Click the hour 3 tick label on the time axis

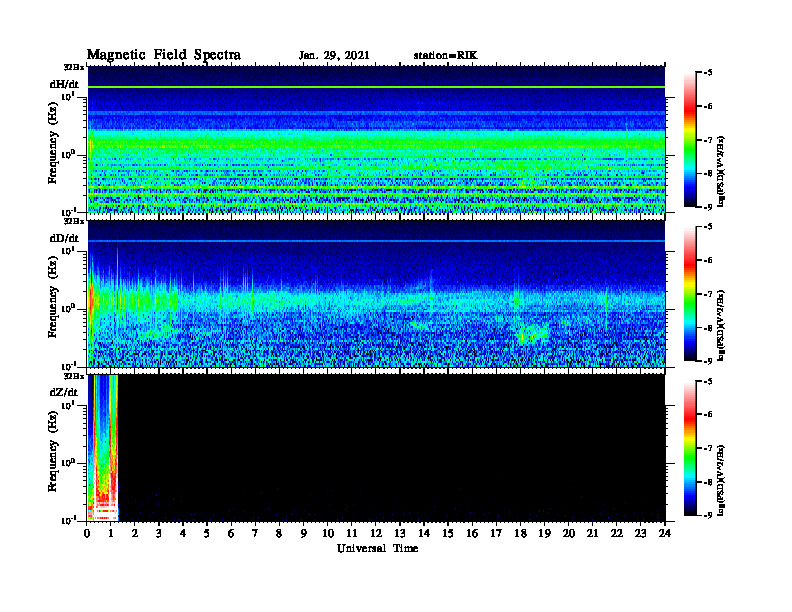click(x=159, y=534)
